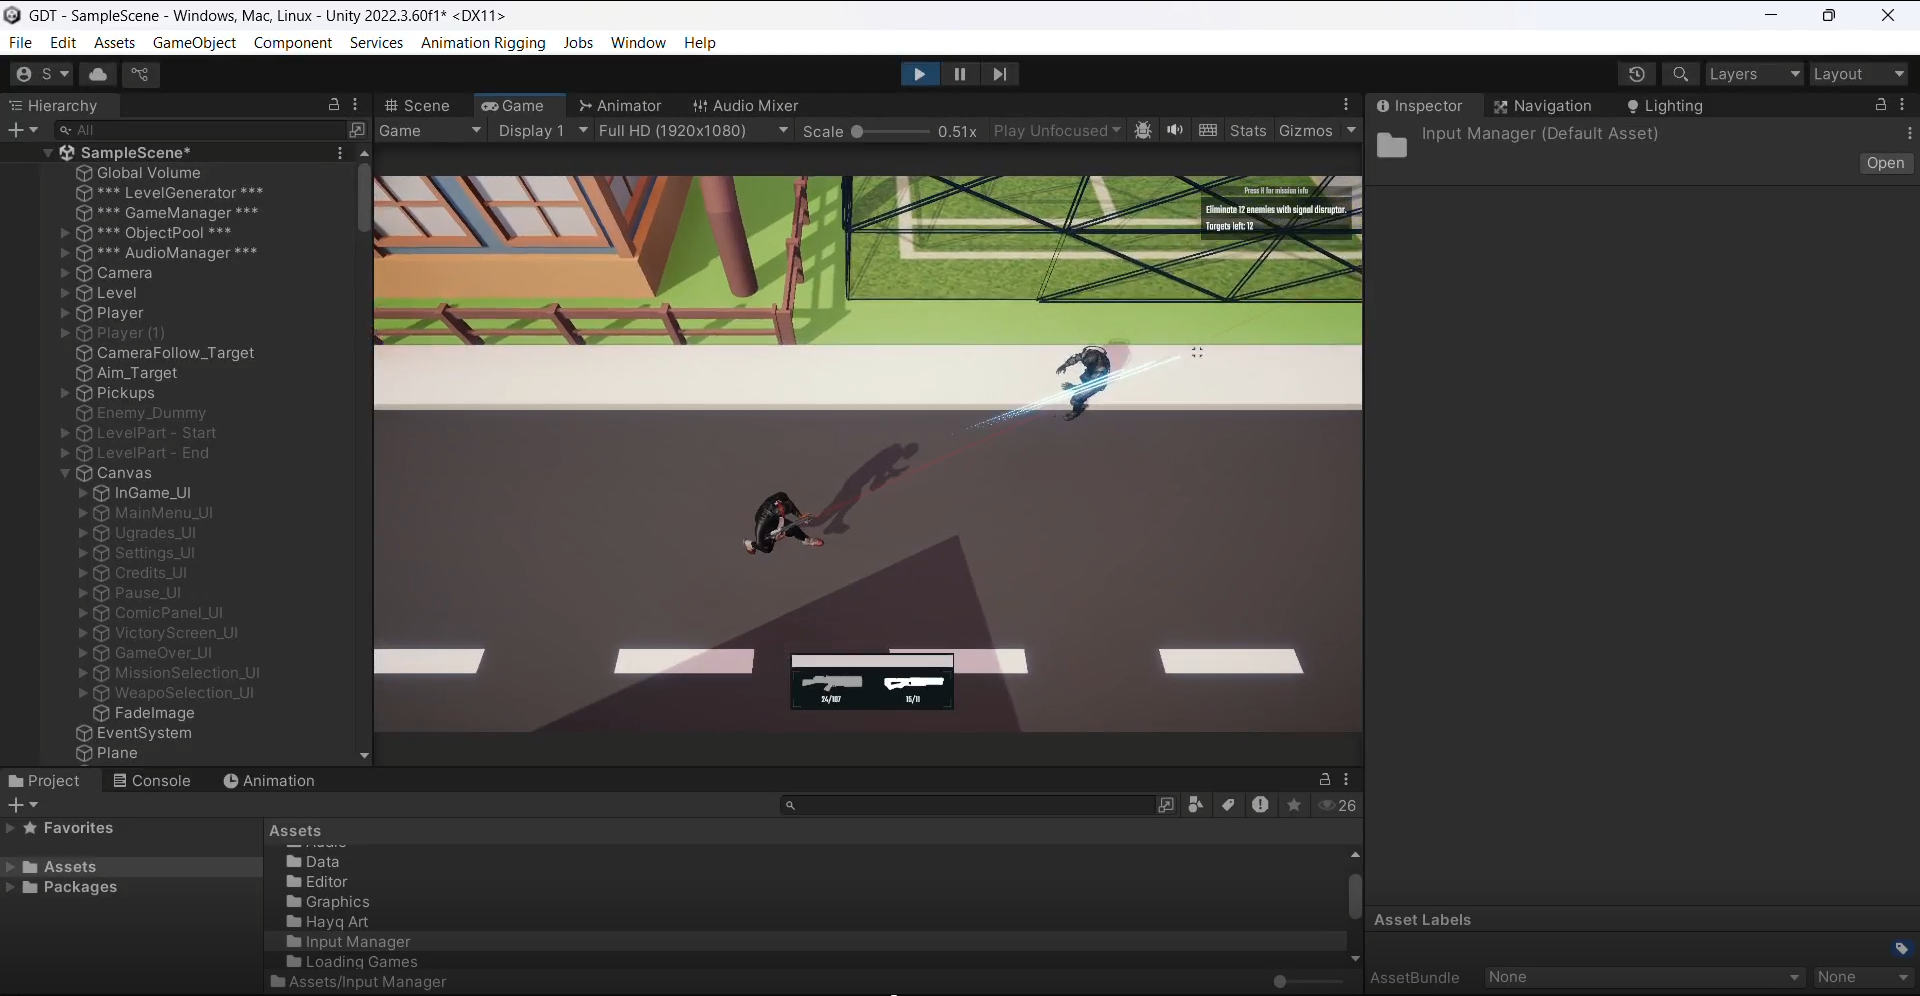Image resolution: width=1920 pixels, height=996 pixels.
Task: Open the Project search-in-packages icon
Action: (1166, 805)
